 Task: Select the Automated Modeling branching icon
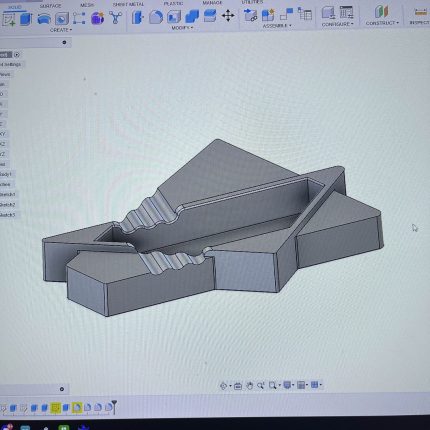pyautogui.click(x=115, y=17)
